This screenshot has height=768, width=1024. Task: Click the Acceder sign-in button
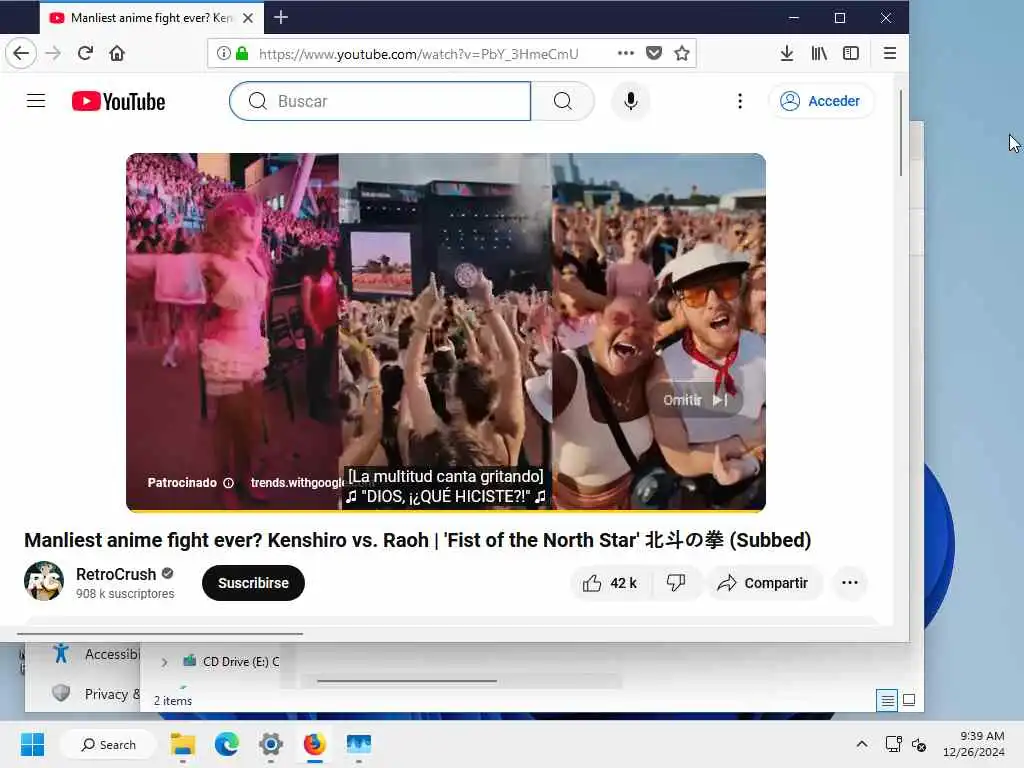(x=820, y=101)
